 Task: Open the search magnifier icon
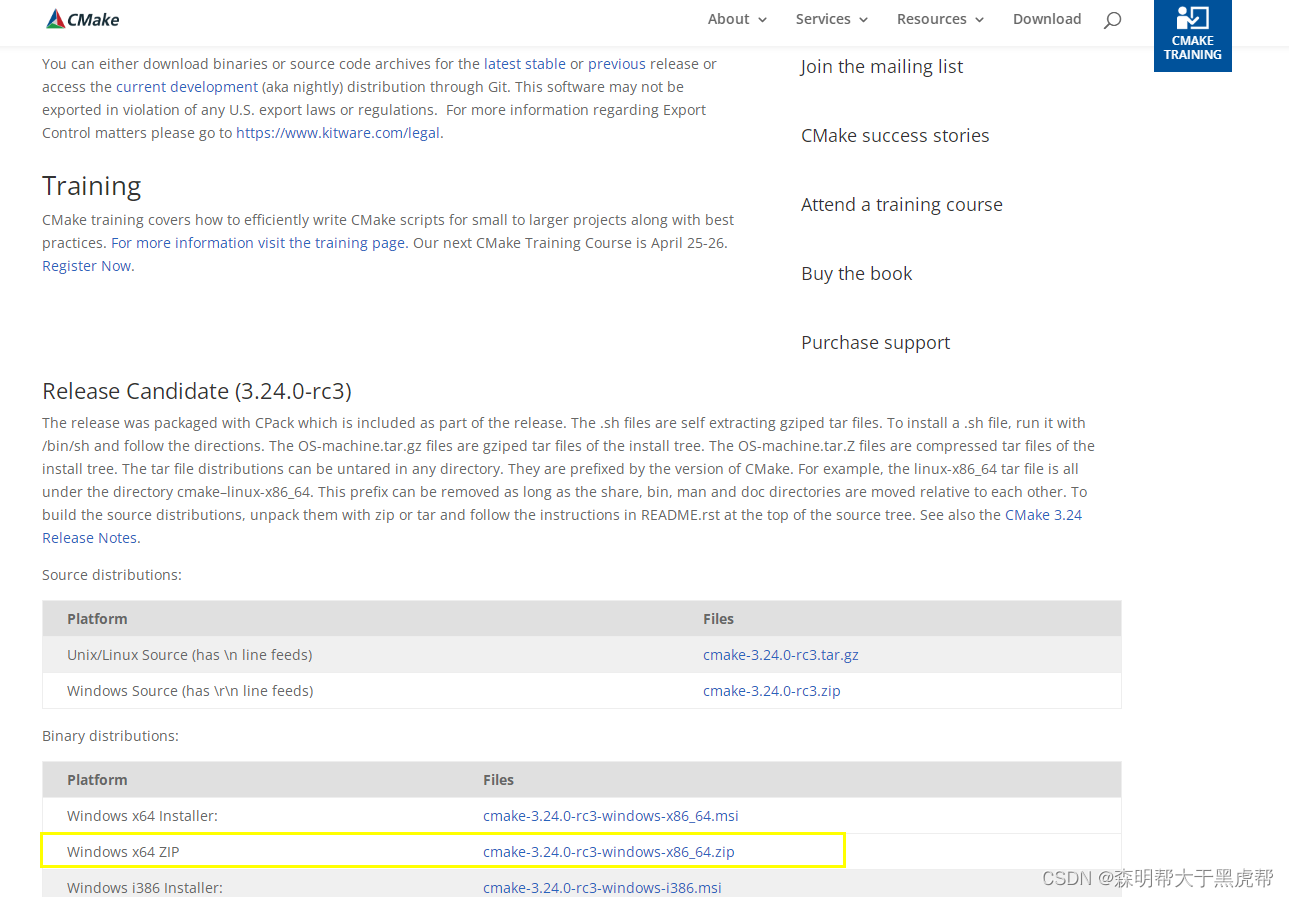1112,20
